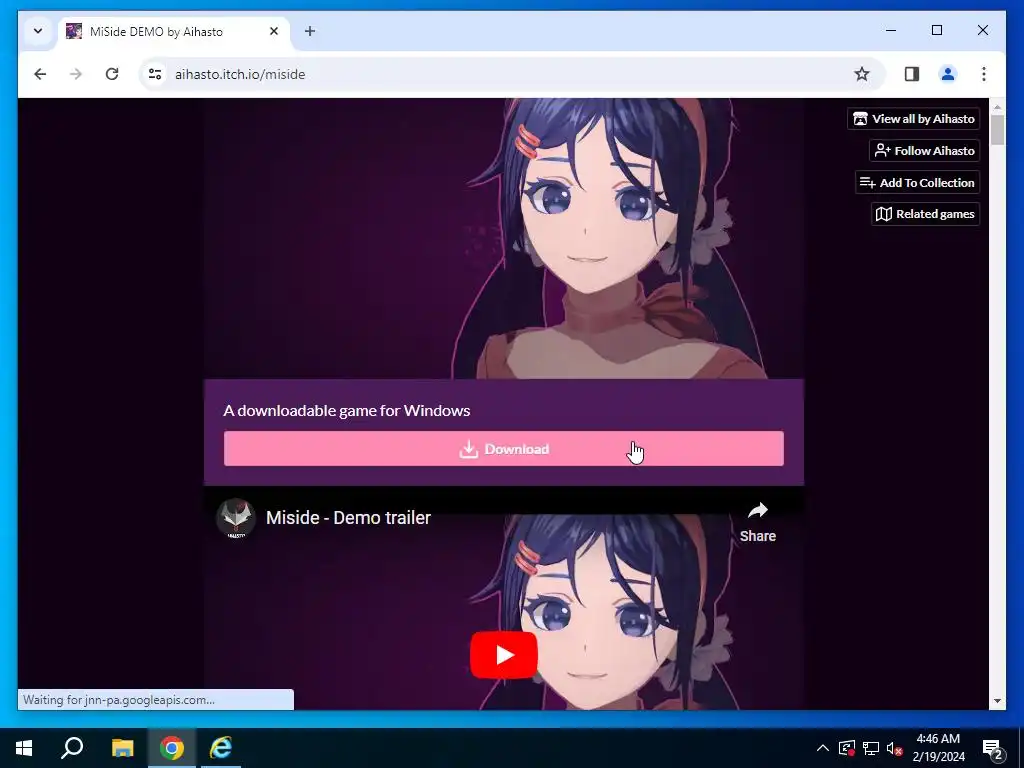Image resolution: width=1024 pixels, height=768 pixels.
Task: Go forward in browser history
Action: pyautogui.click(x=76, y=74)
